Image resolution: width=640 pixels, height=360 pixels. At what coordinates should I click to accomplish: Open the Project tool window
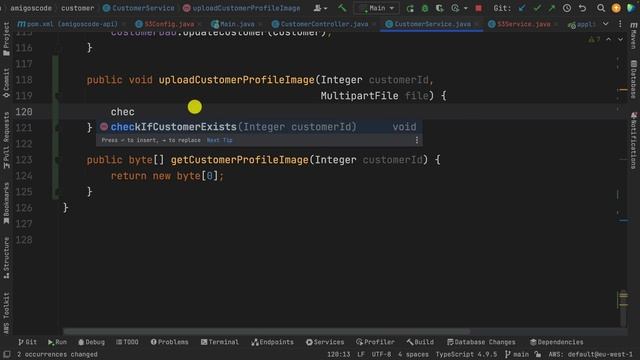(6, 39)
